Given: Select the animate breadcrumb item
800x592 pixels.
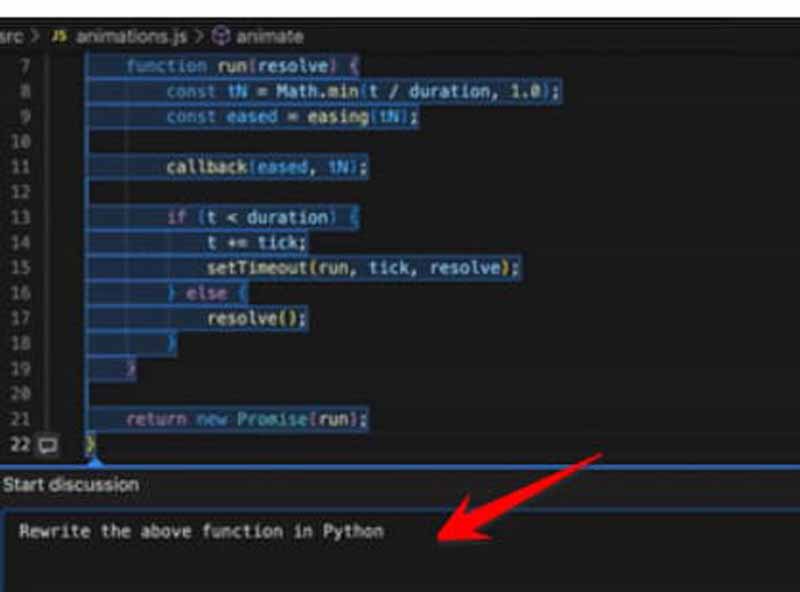Looking at the screenshot, I should click(269, 36).
